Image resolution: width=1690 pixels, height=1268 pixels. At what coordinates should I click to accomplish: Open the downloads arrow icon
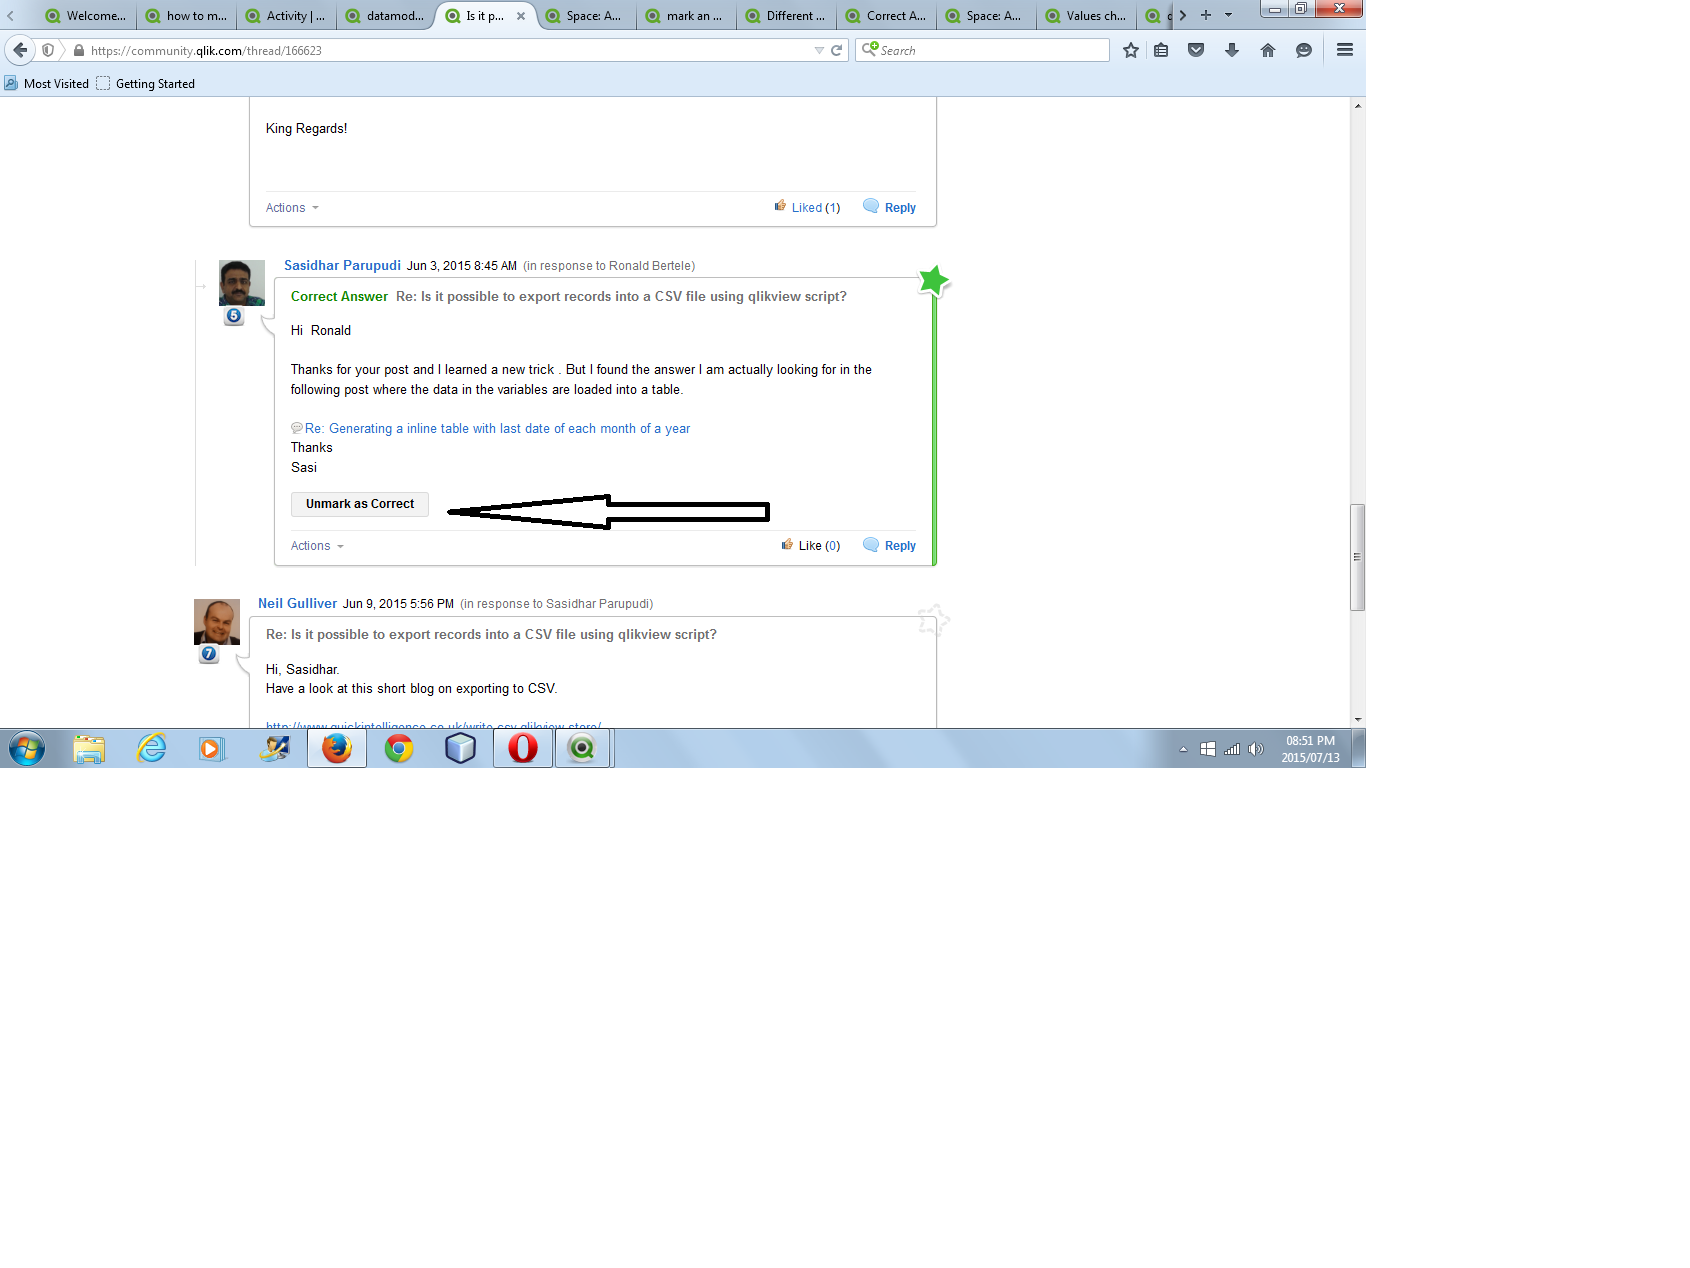[x=1232, y=50]
